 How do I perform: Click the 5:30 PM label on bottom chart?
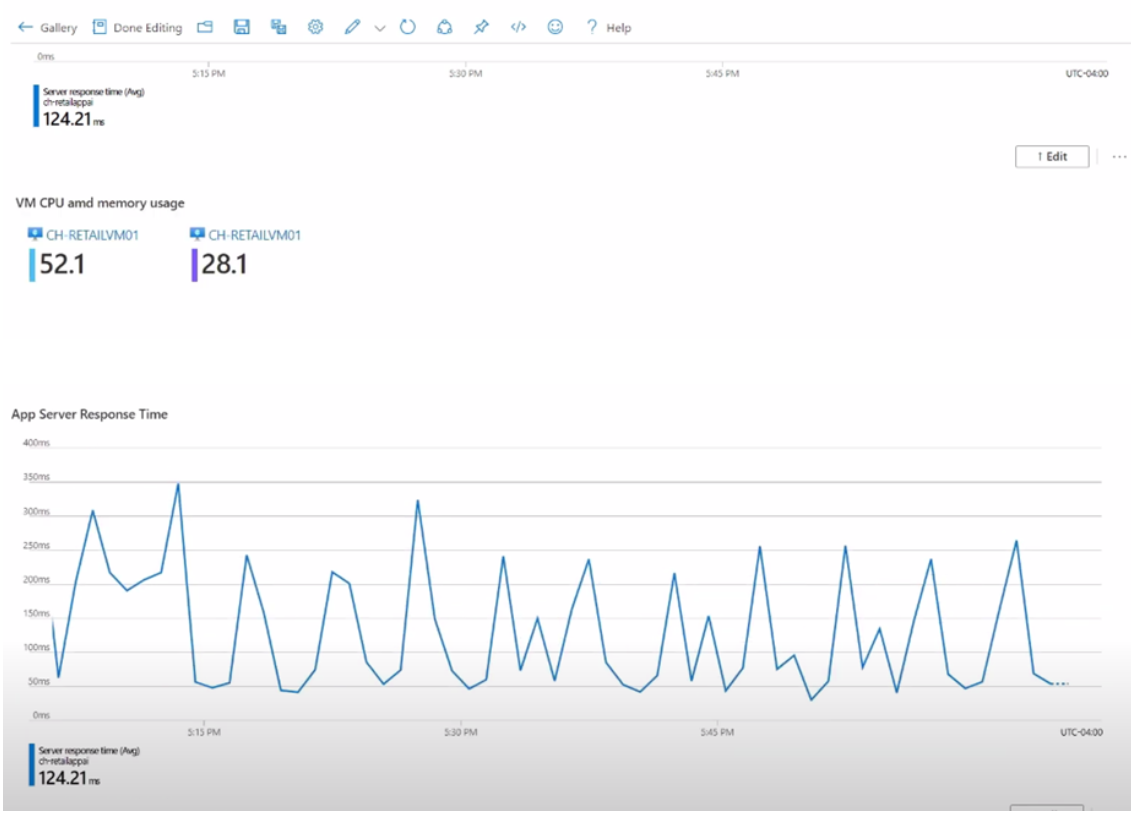461,732
